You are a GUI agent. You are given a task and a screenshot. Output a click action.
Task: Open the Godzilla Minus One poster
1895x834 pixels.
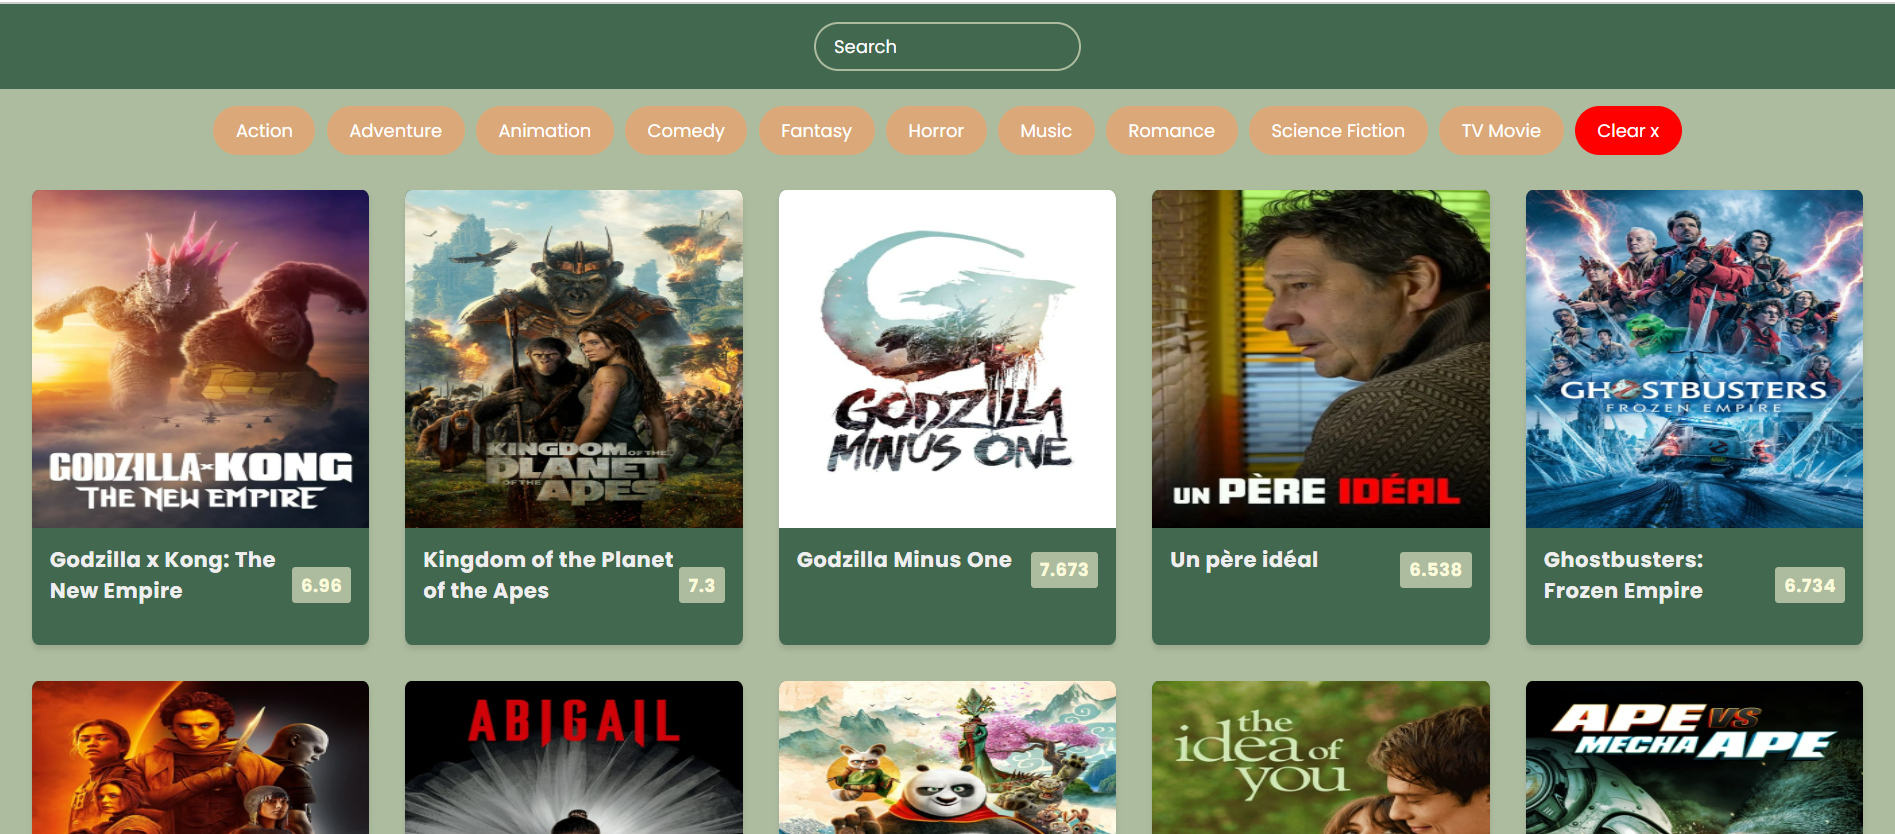[x=947, y=359]
